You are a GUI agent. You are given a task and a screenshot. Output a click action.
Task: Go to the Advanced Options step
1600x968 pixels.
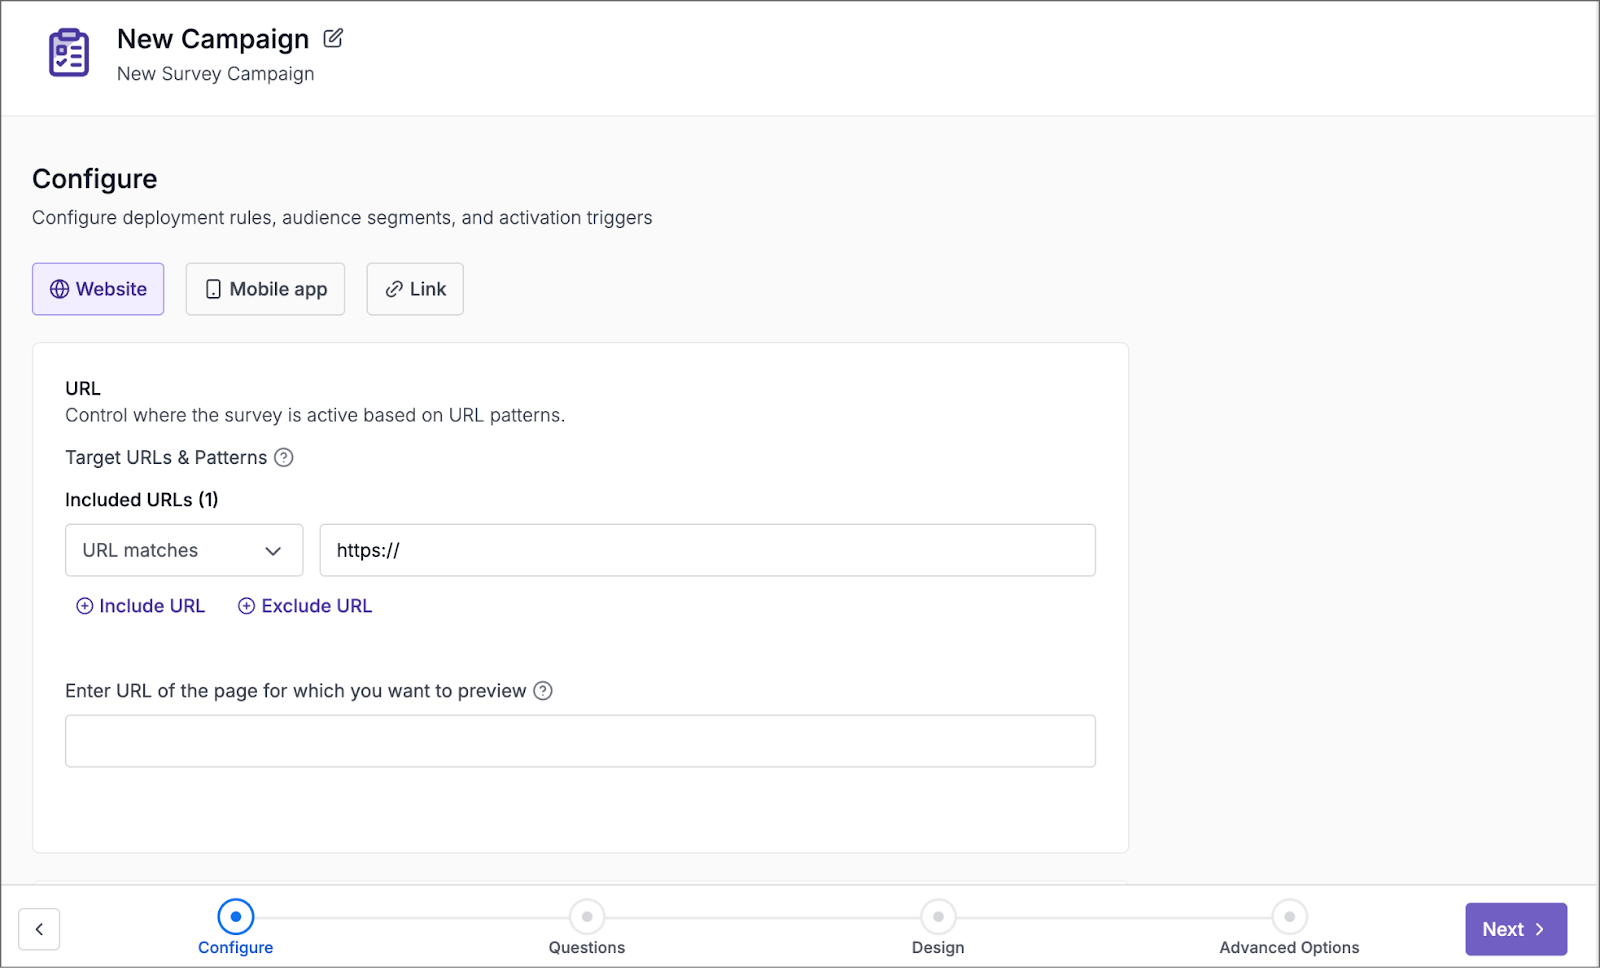click(x=1289, y=916)
